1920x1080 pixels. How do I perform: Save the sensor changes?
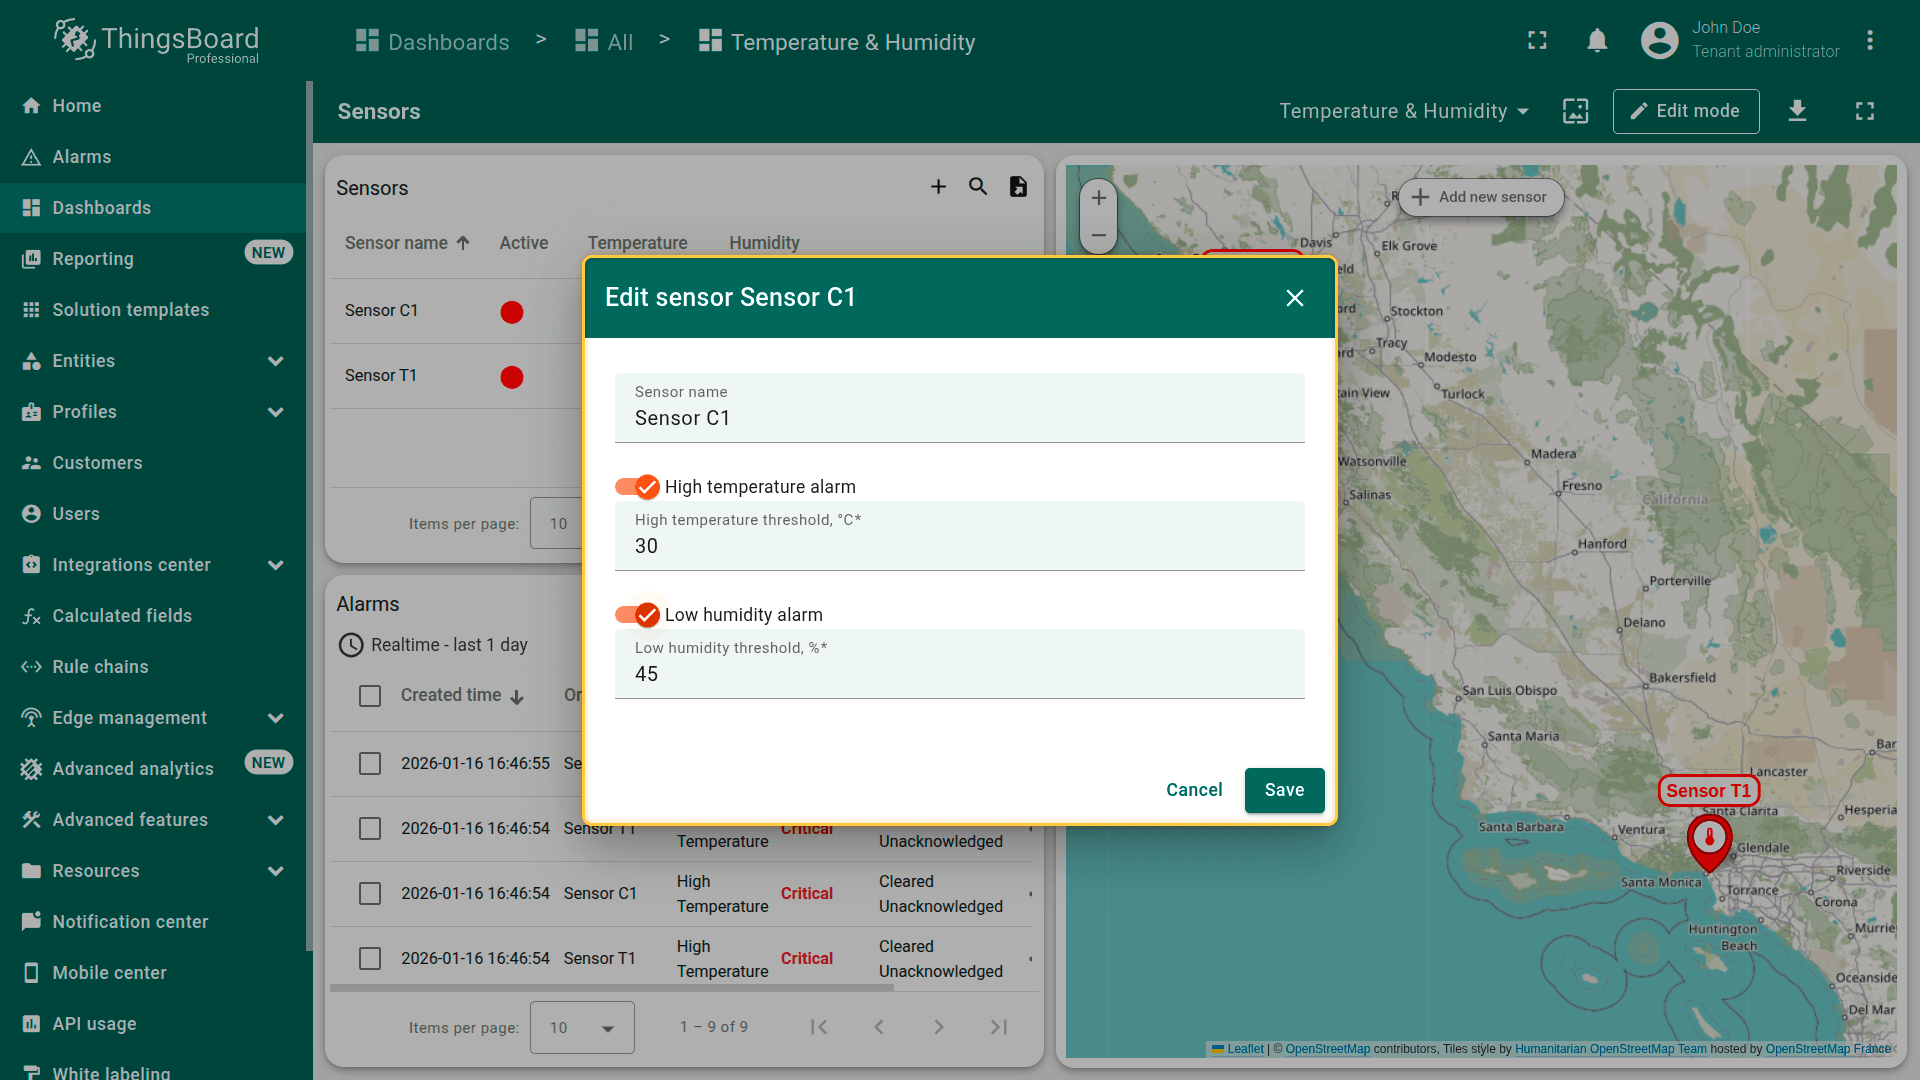(1284, 790)
